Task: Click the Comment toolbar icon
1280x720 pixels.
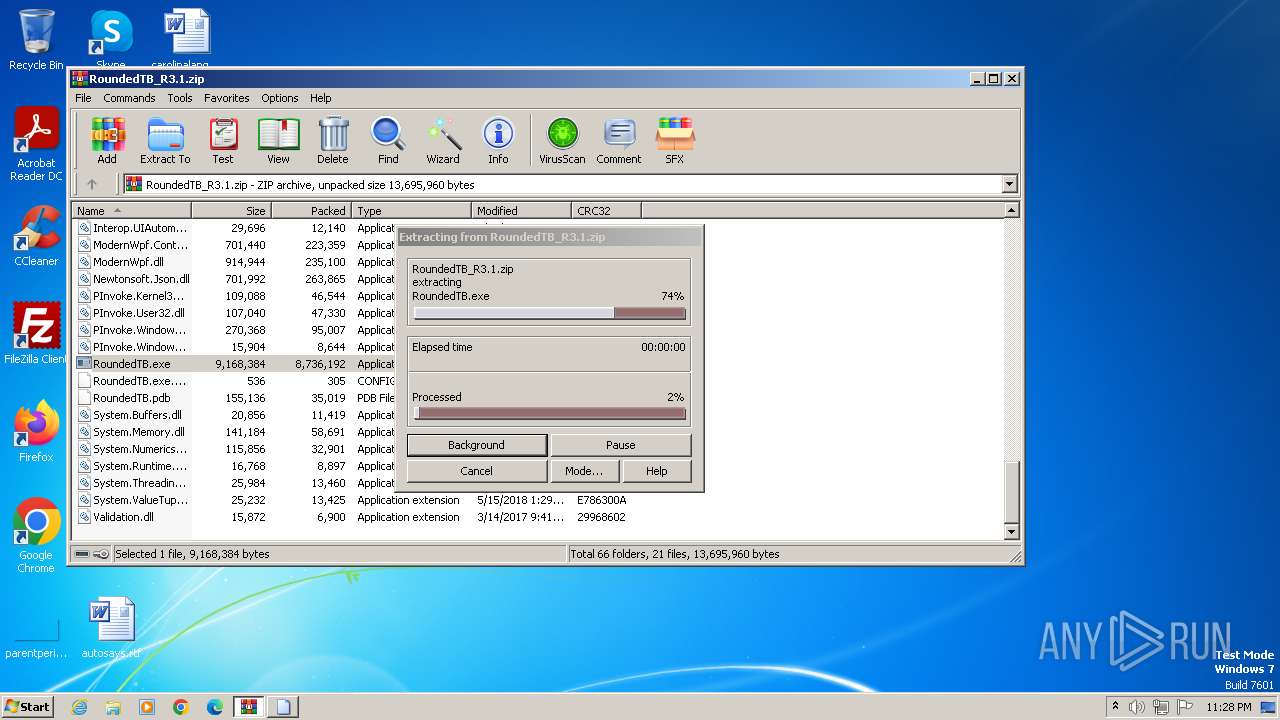Action: tap(619, 140)
